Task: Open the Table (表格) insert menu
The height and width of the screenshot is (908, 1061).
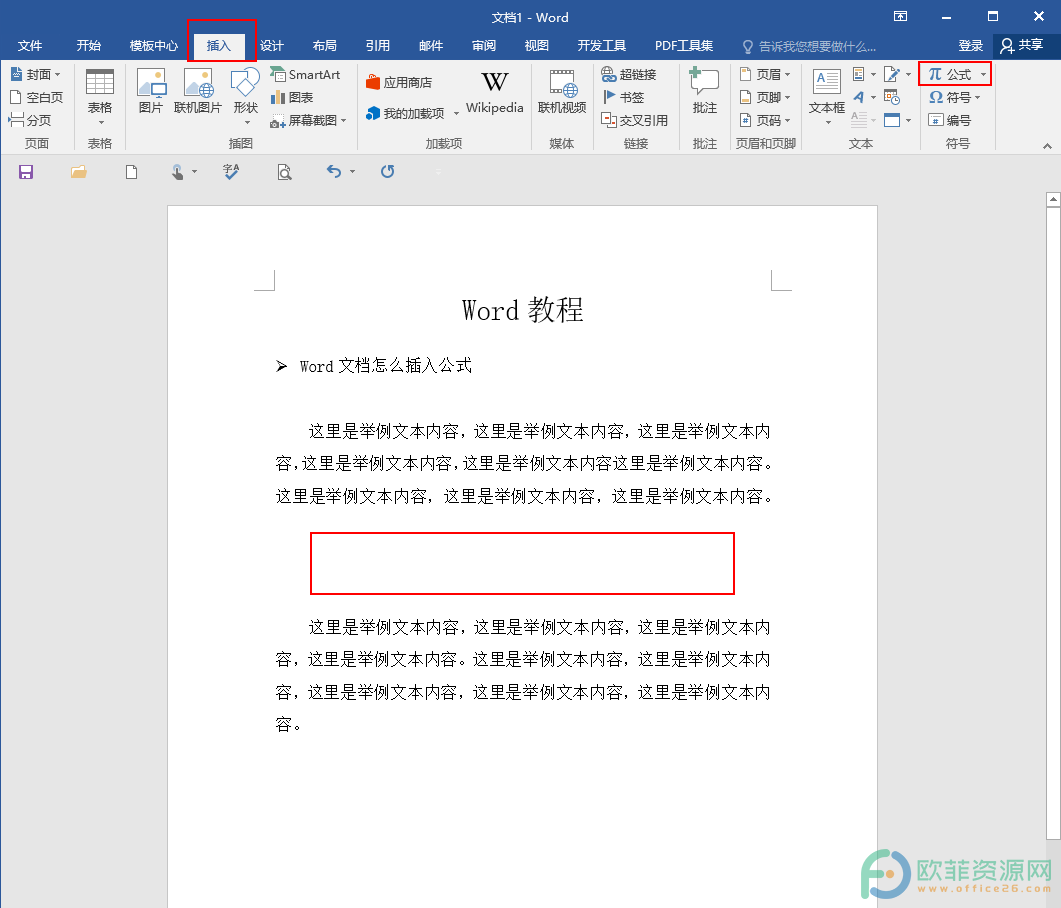Action: 99,97
